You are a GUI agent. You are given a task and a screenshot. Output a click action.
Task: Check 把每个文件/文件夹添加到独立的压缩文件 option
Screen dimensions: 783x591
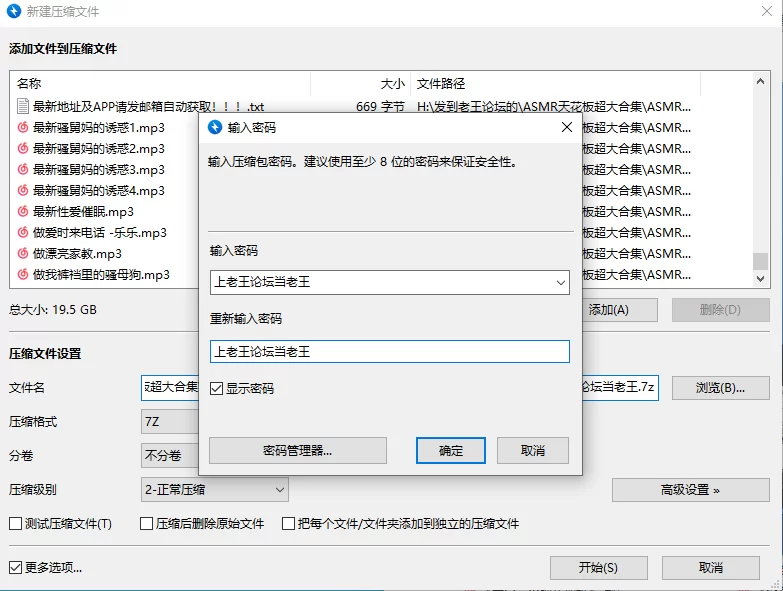pos(288,524)
